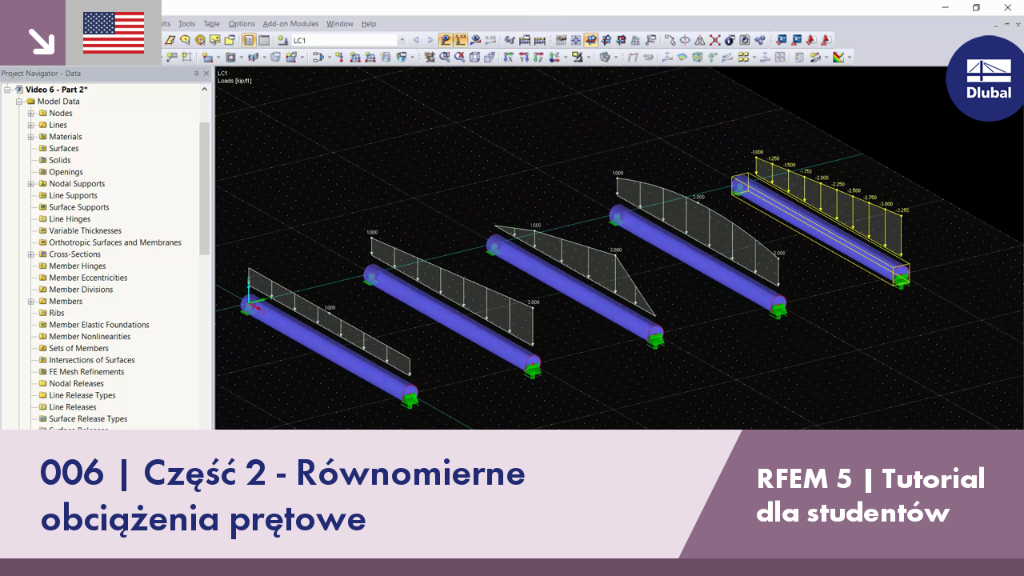Click the rainbow color scale icon
Image resolution: width=1024 pixels, height=576 pixels.
(839, 57)
